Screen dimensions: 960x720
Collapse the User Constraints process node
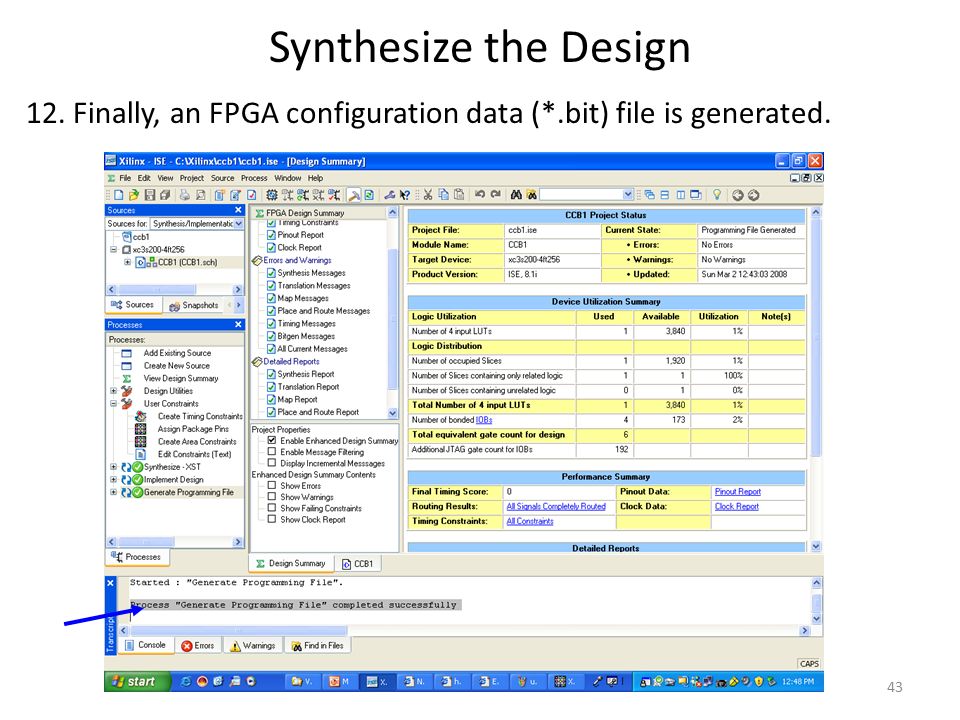113,403
